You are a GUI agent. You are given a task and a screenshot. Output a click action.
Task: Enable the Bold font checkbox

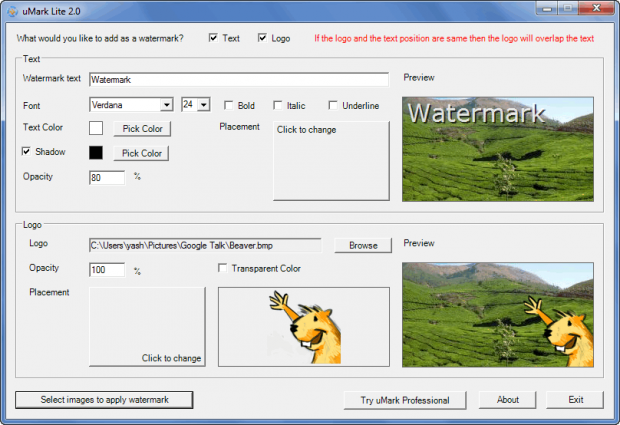(x=229, y=105)
